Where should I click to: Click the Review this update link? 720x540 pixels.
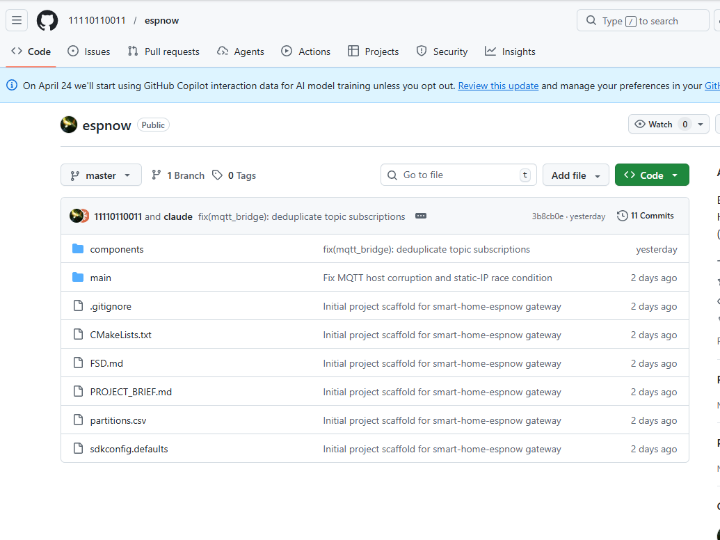(x=498, y=86)
